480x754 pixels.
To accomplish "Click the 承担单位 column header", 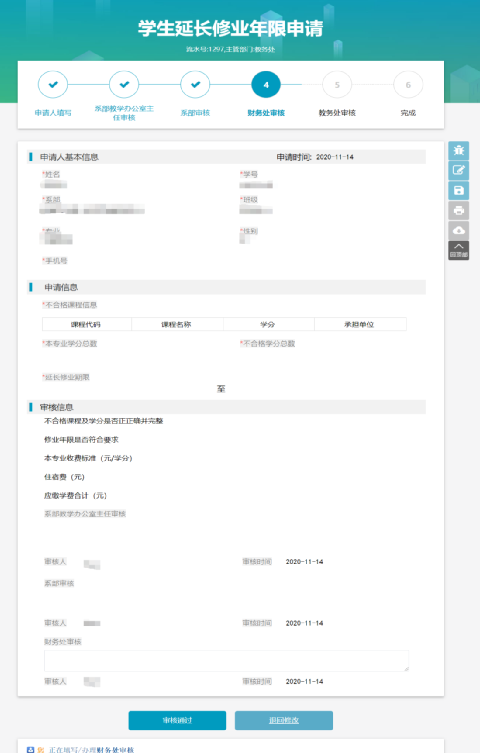I will (x=360, y=324).
